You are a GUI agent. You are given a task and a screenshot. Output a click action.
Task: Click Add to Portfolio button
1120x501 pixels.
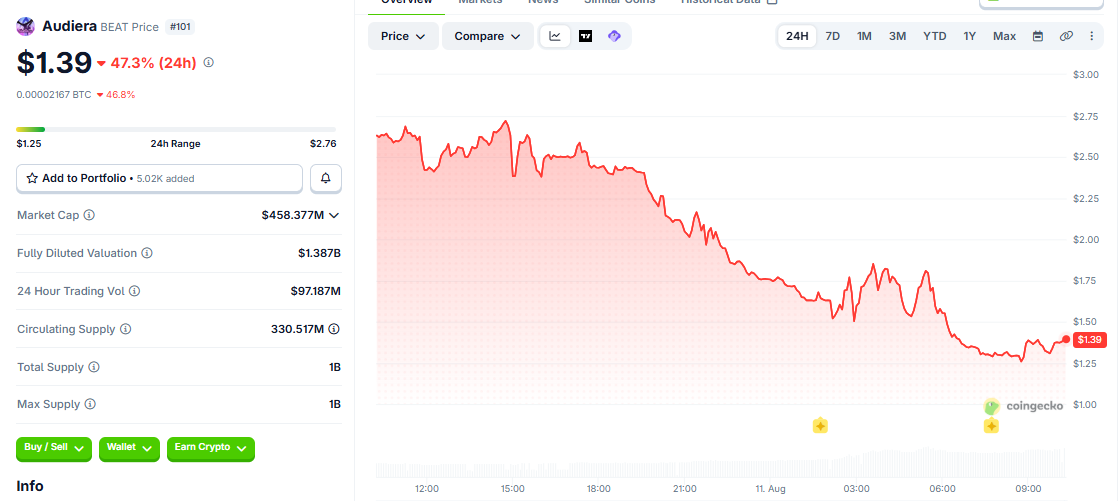coord(159,178)
